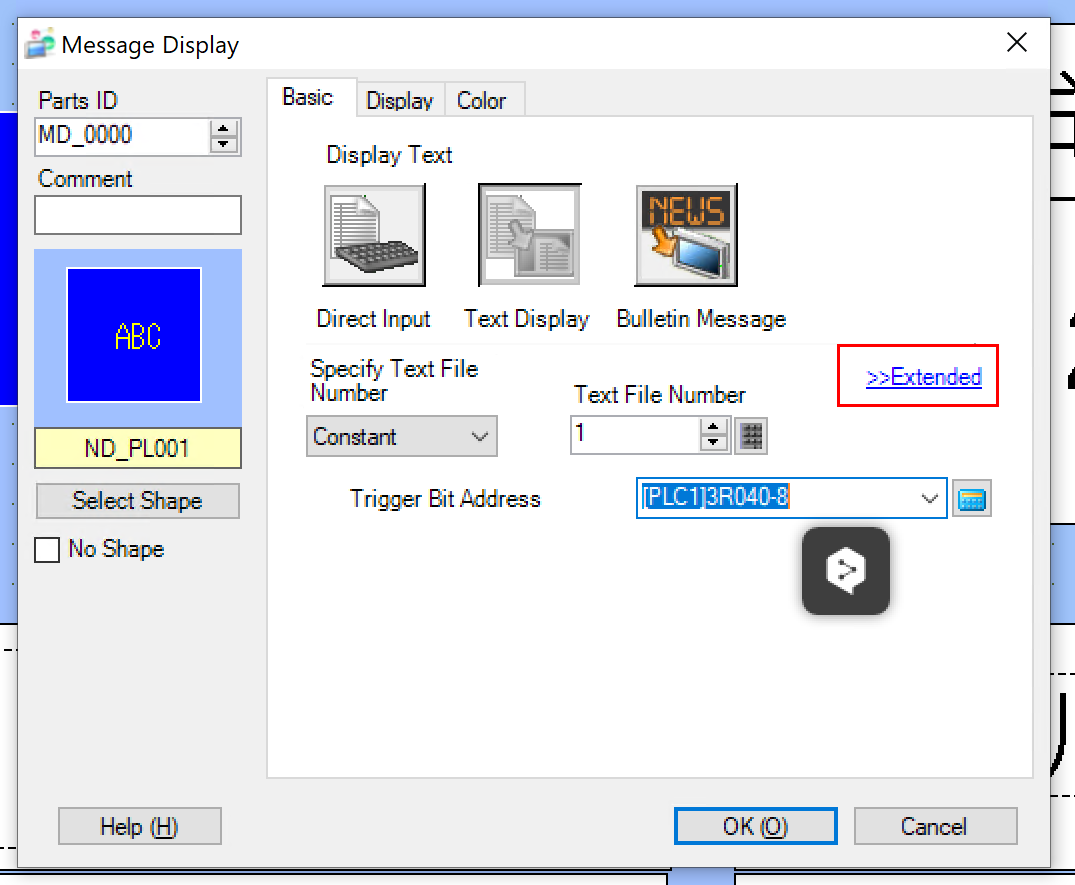The width and height of the screenshot is (1075, 885).
Task: Click into the Comment text field
Action: click(138, 215)
